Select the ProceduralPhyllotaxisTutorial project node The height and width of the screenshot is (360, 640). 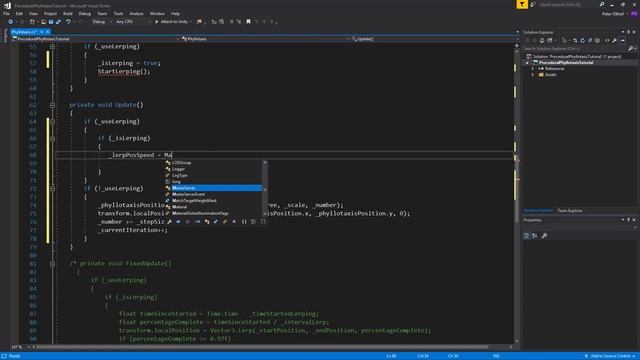tap(566, 62)
